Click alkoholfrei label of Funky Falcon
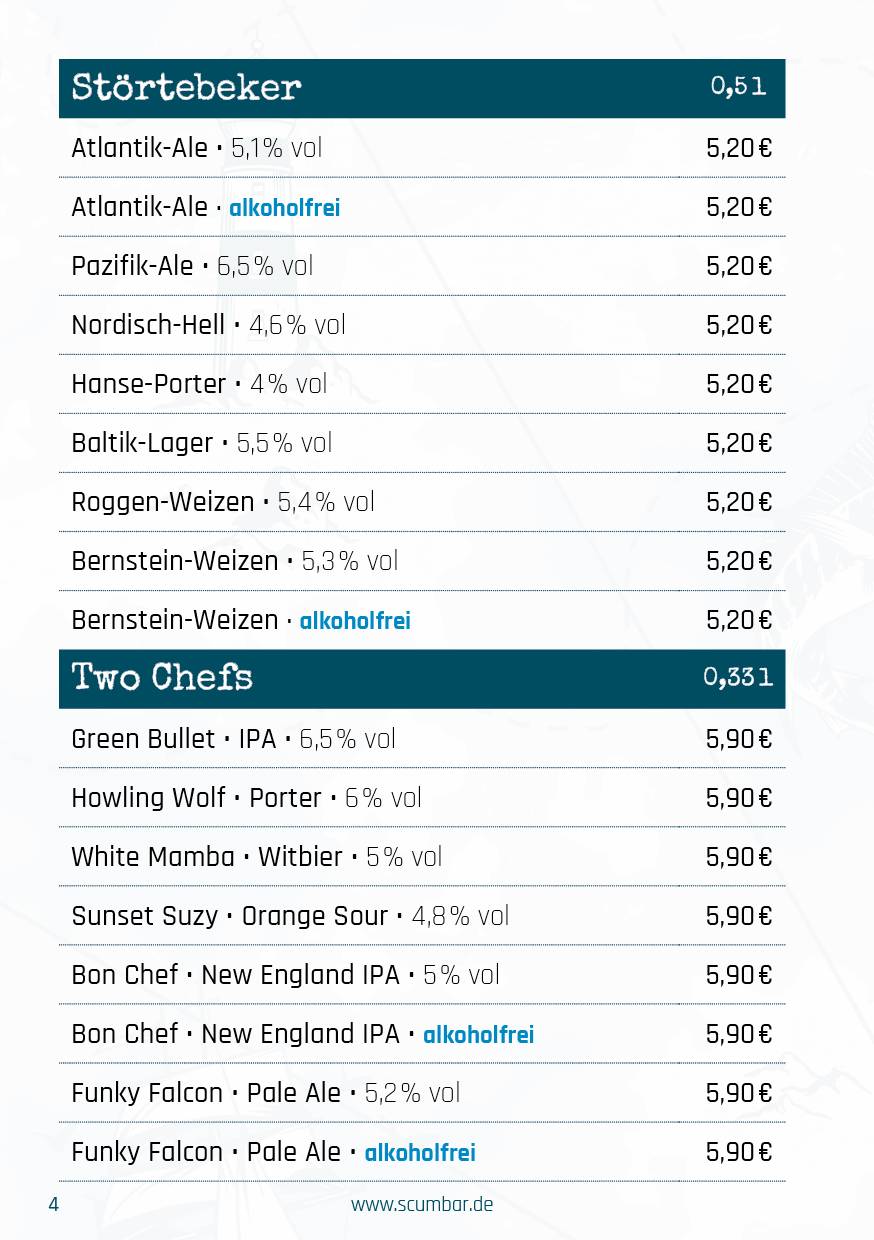 pos(420,1153)
